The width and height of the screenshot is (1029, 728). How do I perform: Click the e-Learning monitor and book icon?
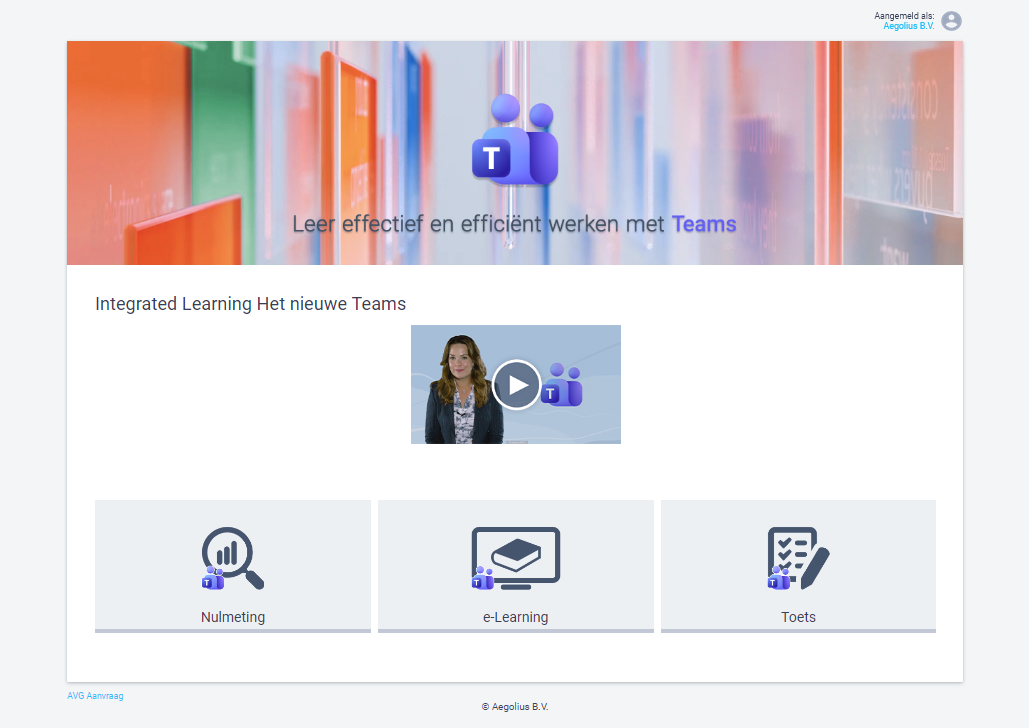tap(517, 555)
